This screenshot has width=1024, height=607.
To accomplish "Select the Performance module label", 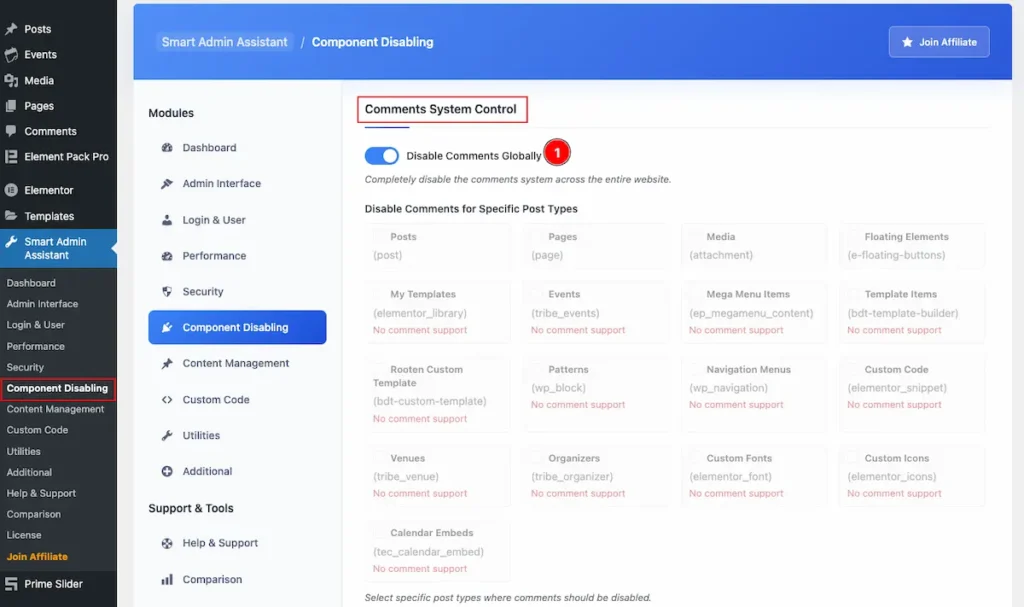I will pos(214,256).
